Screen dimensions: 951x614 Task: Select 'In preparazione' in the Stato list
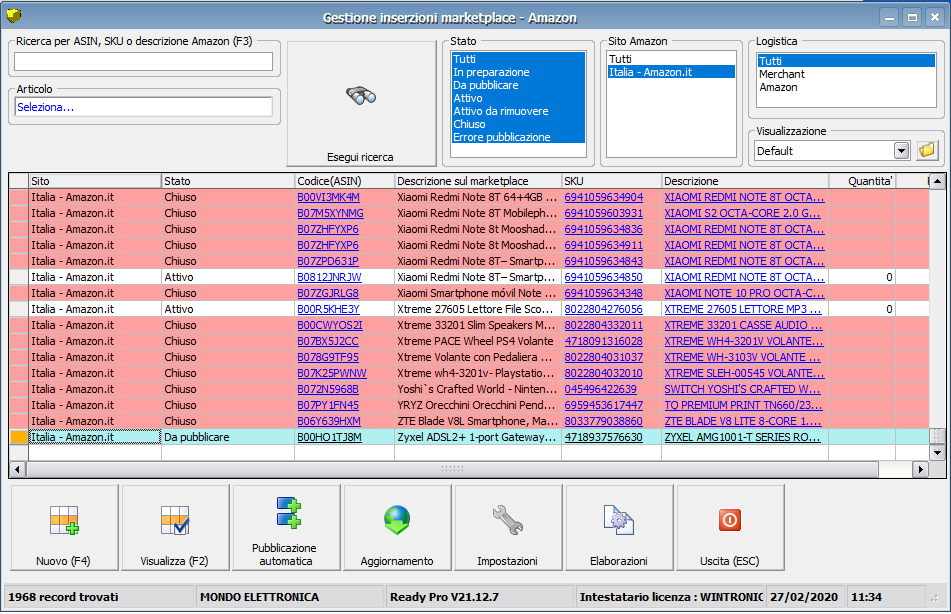pyautogui.click(x=518, y=72)
